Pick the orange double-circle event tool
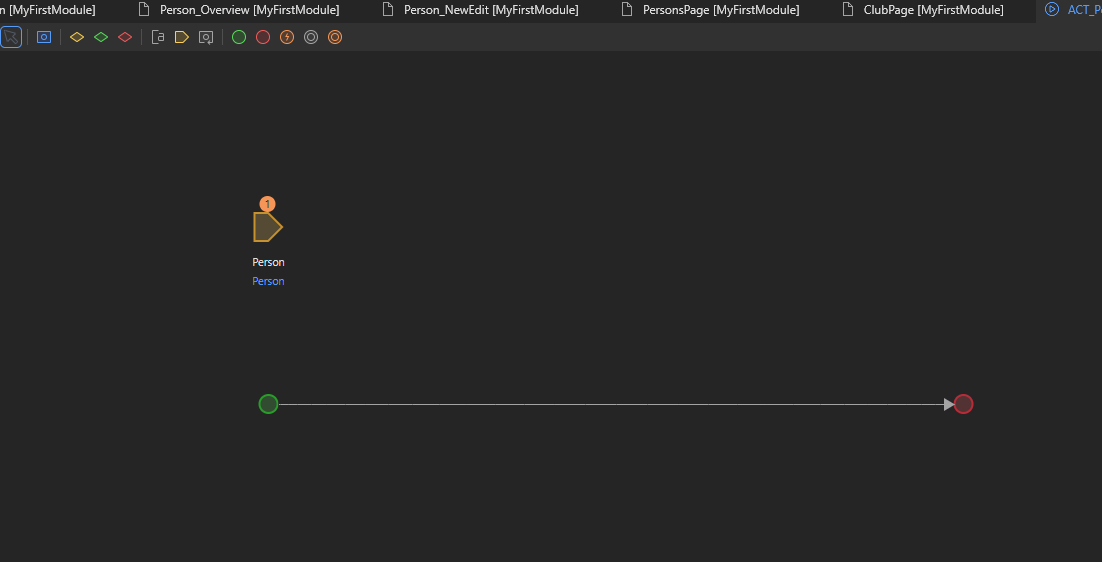This screenshot has width=1102, height=562. pos(335,37)
